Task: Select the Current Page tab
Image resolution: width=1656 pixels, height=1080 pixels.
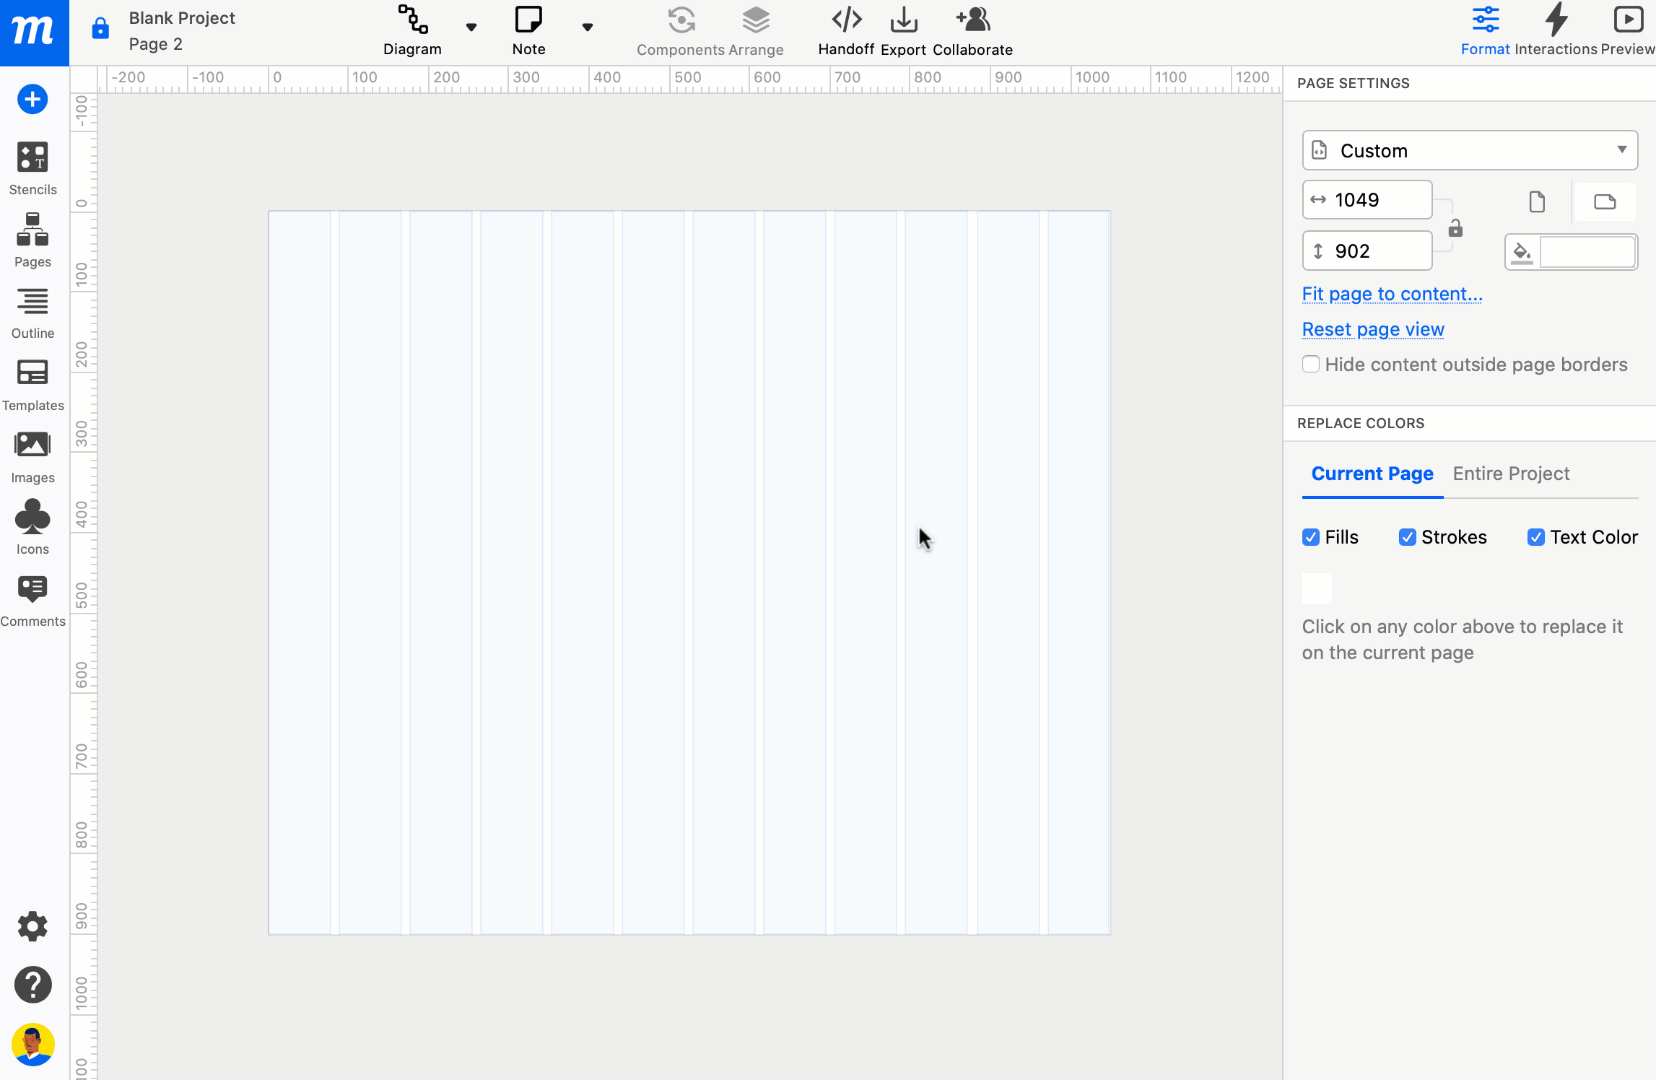Action: [x=1372, y=474]
